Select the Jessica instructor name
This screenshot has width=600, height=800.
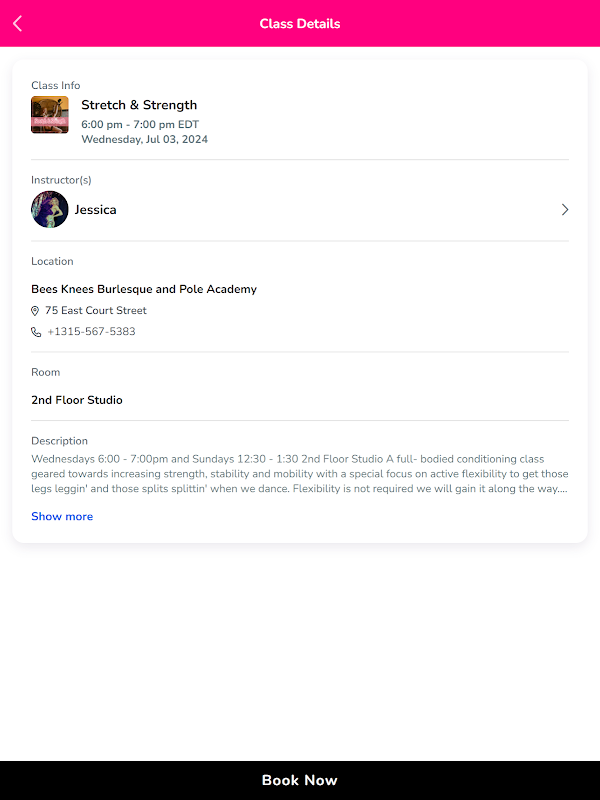coord(96,210)
